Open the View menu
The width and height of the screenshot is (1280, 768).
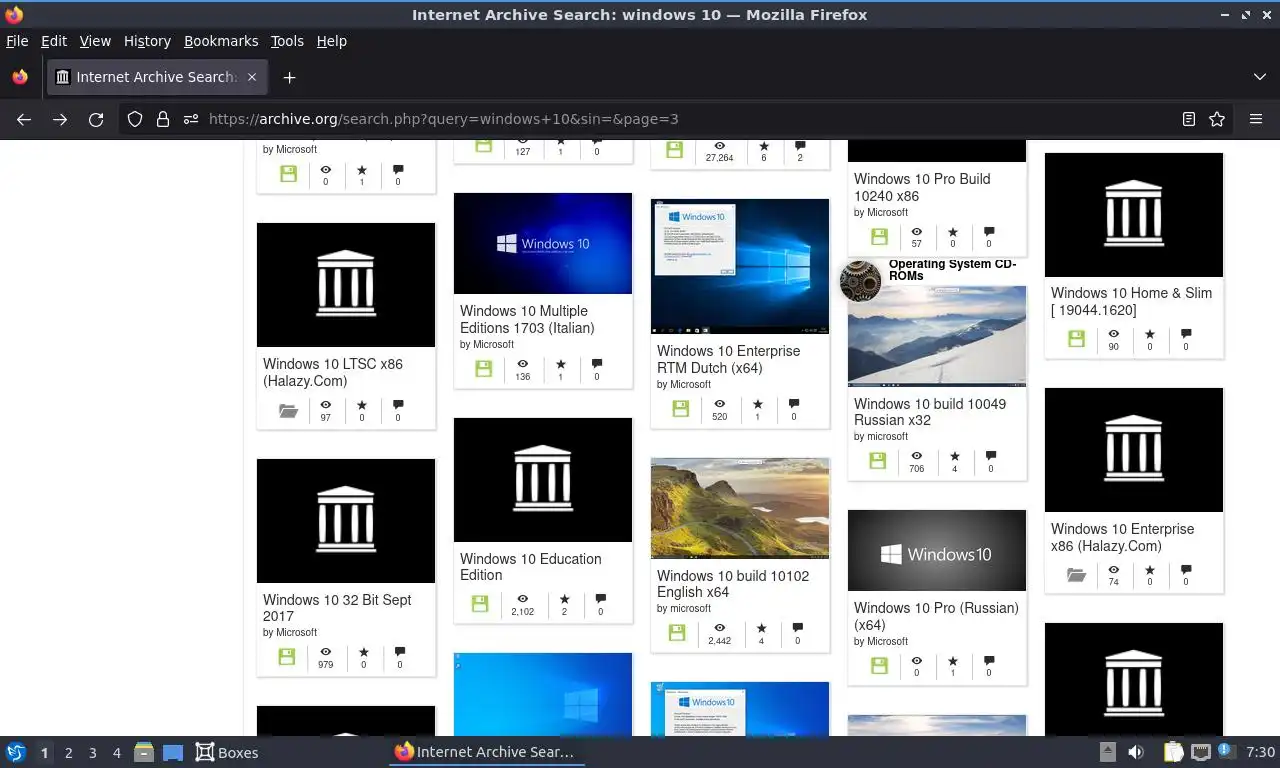coord(95,41)
